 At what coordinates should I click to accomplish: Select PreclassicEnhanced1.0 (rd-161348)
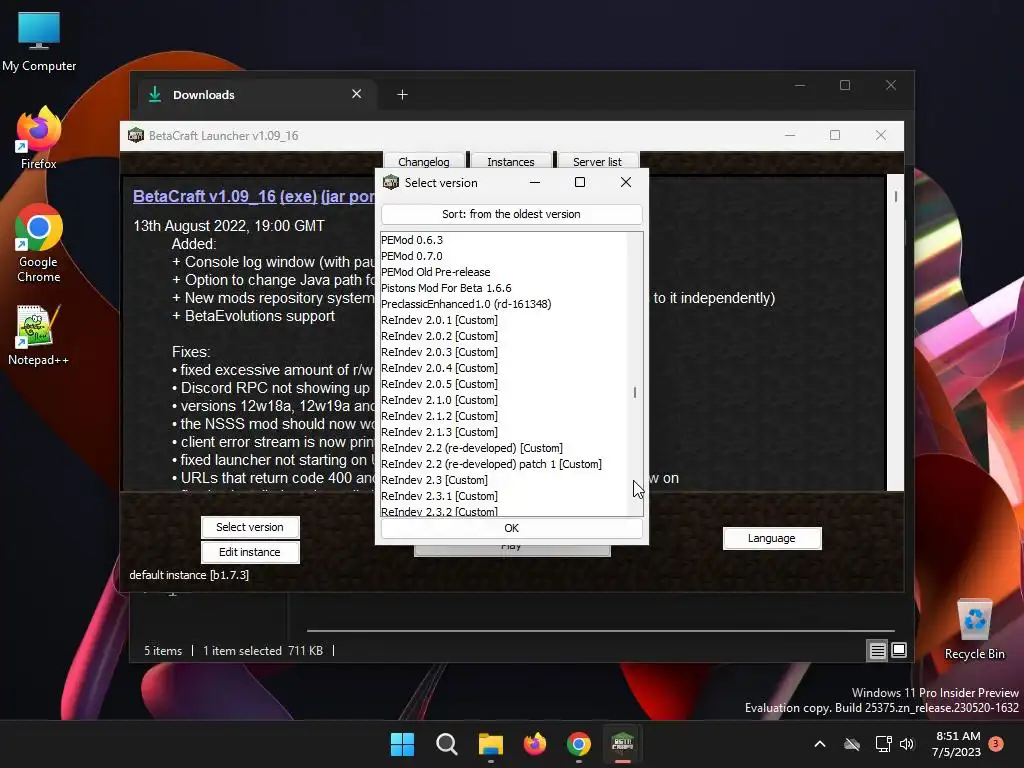click(x=504, y=304)
